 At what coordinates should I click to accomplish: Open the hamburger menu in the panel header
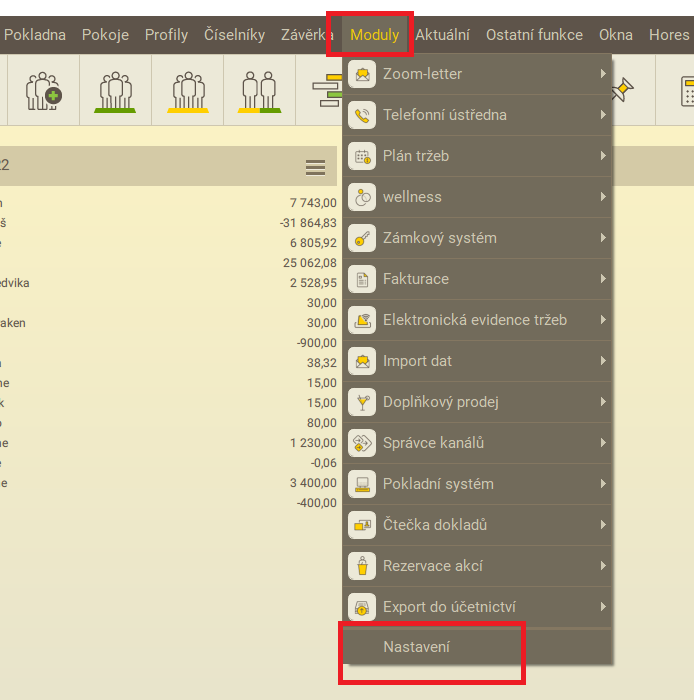click(315, 167)
